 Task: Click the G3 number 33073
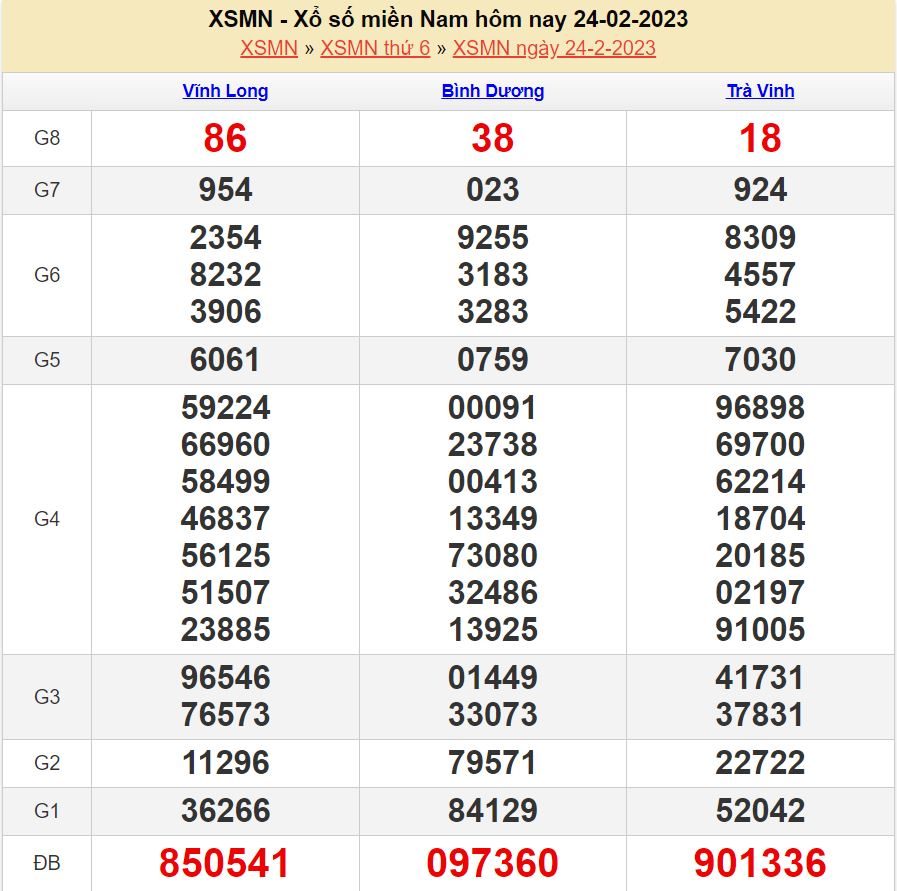tap(493, 715)
